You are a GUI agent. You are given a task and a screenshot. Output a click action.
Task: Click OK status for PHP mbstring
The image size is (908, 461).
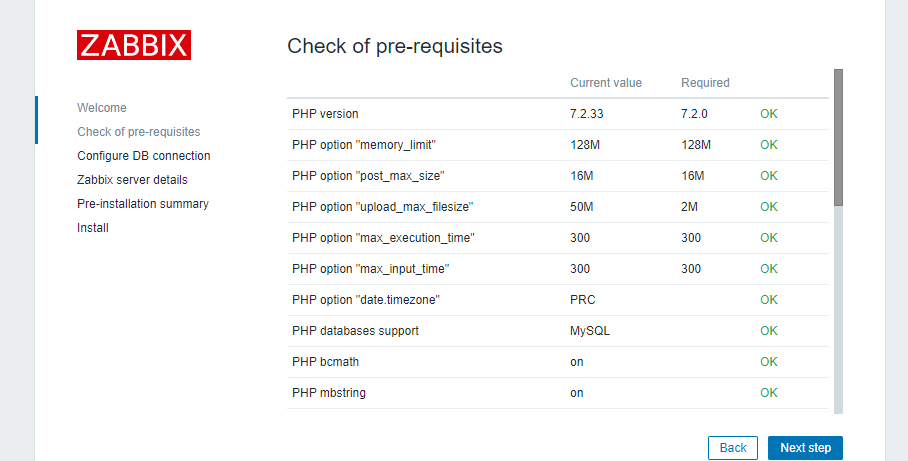pyautogui.click(x=768, y=393)
